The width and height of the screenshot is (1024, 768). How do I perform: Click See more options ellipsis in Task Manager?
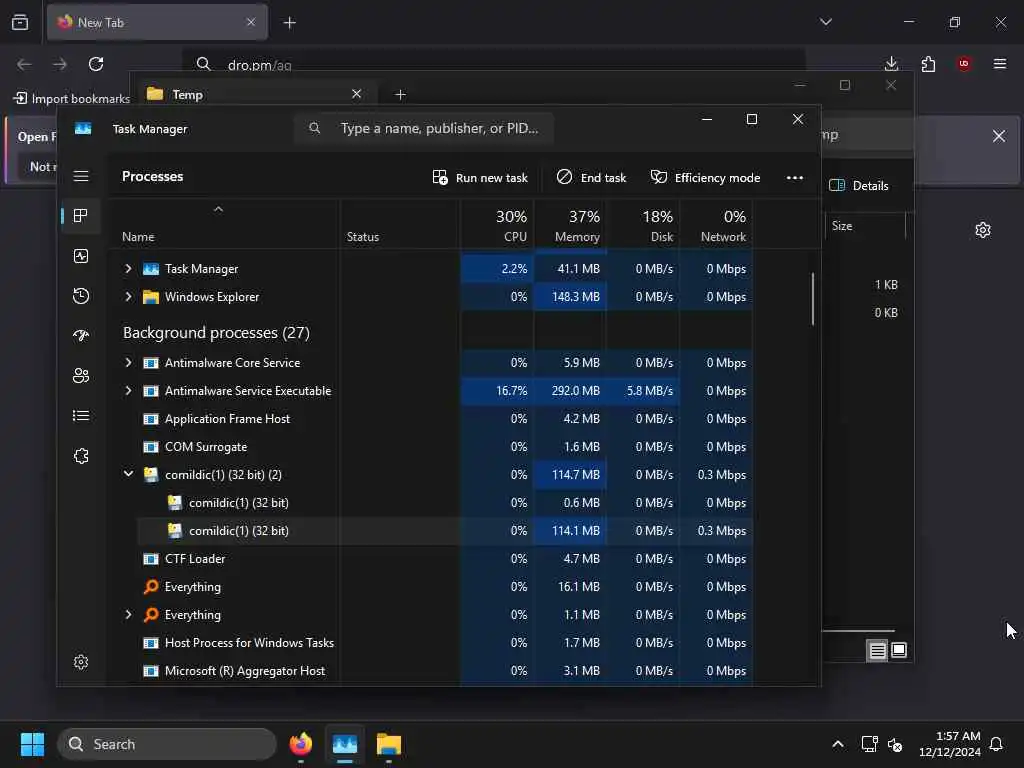coord(795,178)
